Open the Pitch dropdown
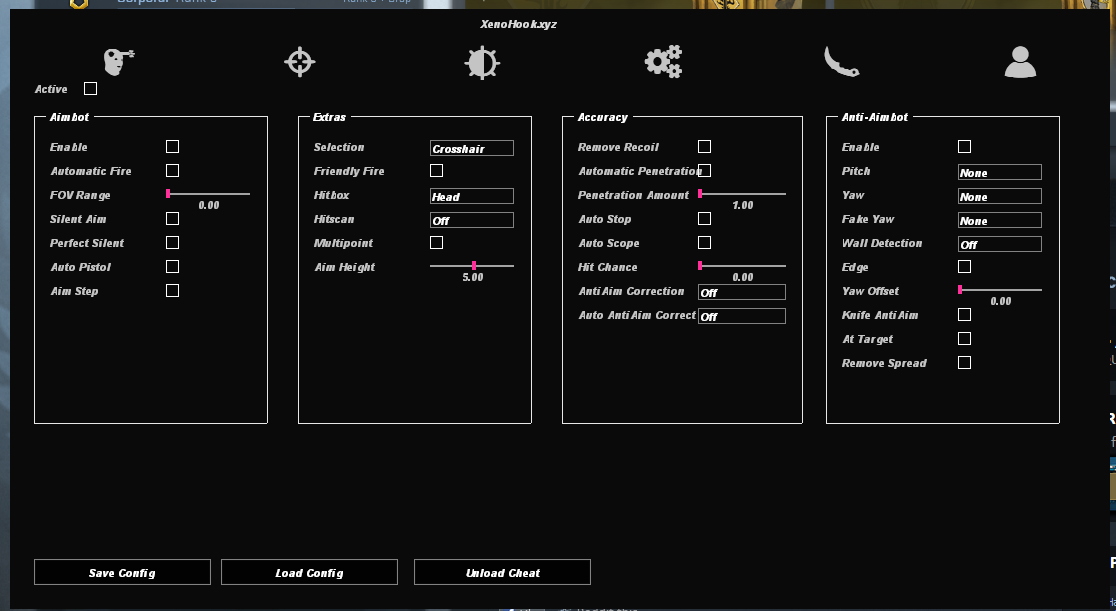This screenshot has height=611, width=1116. click(999, 172)
